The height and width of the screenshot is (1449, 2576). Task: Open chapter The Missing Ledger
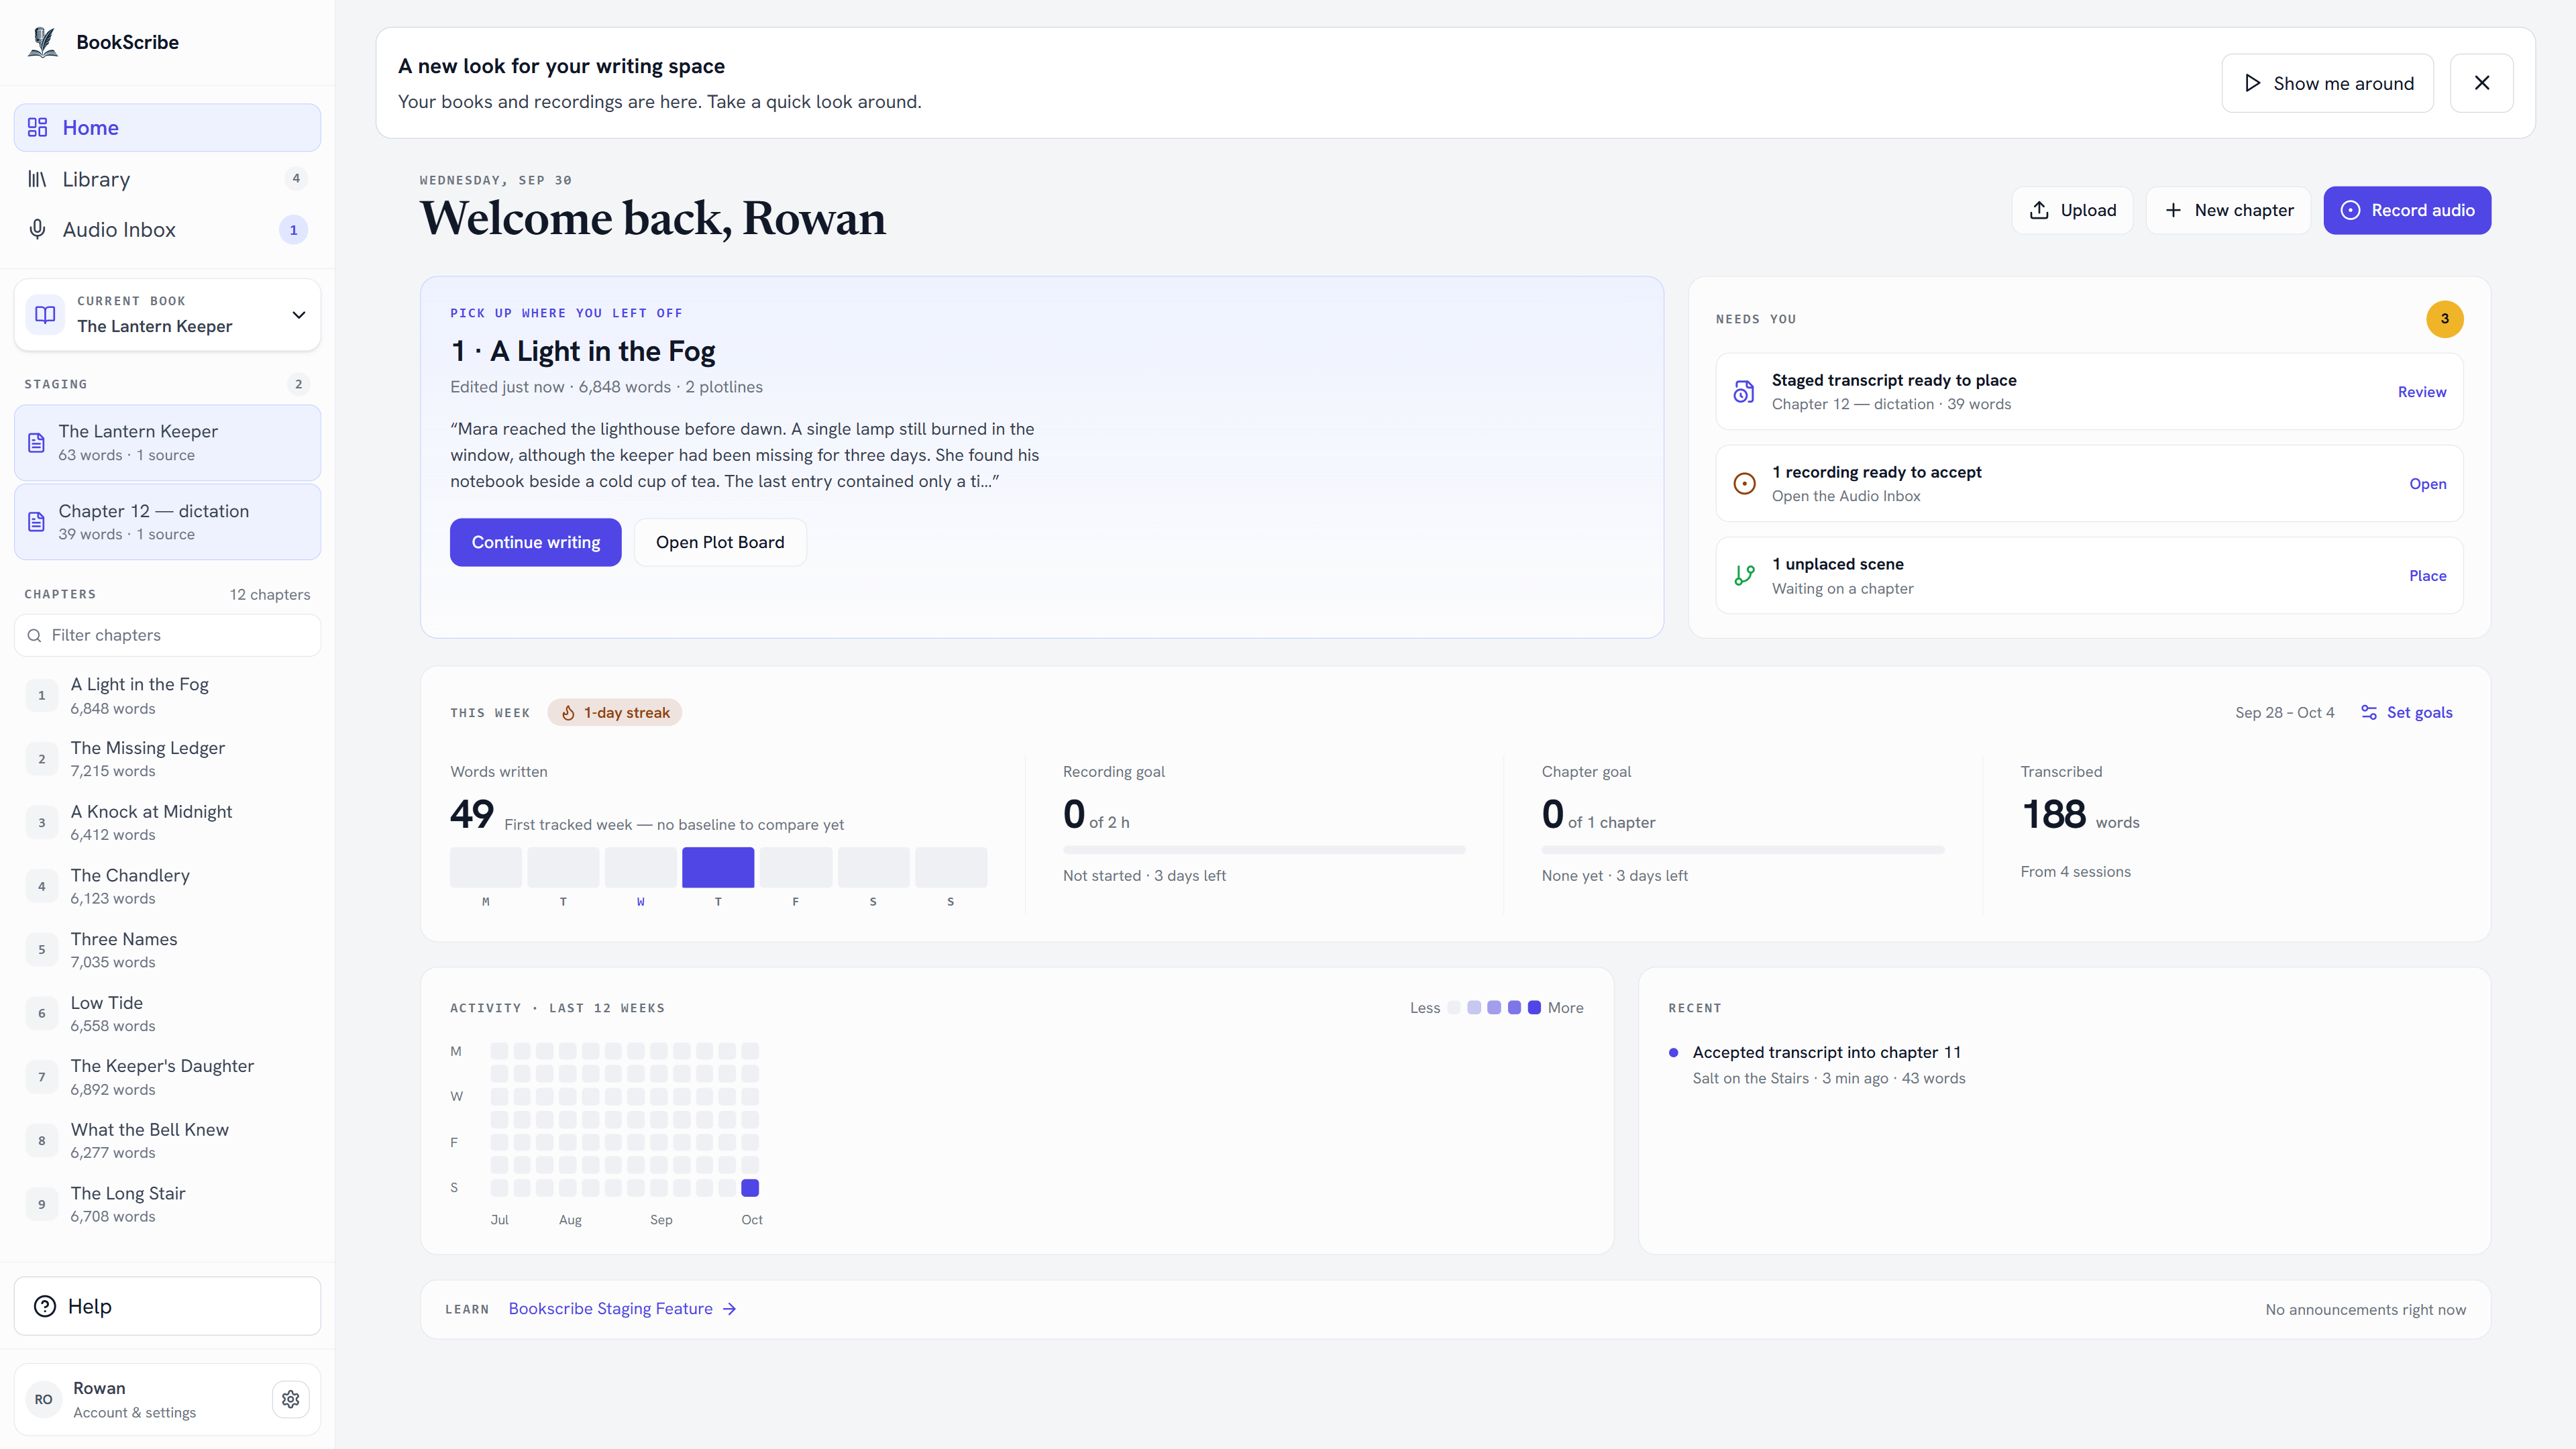[167, 759]
